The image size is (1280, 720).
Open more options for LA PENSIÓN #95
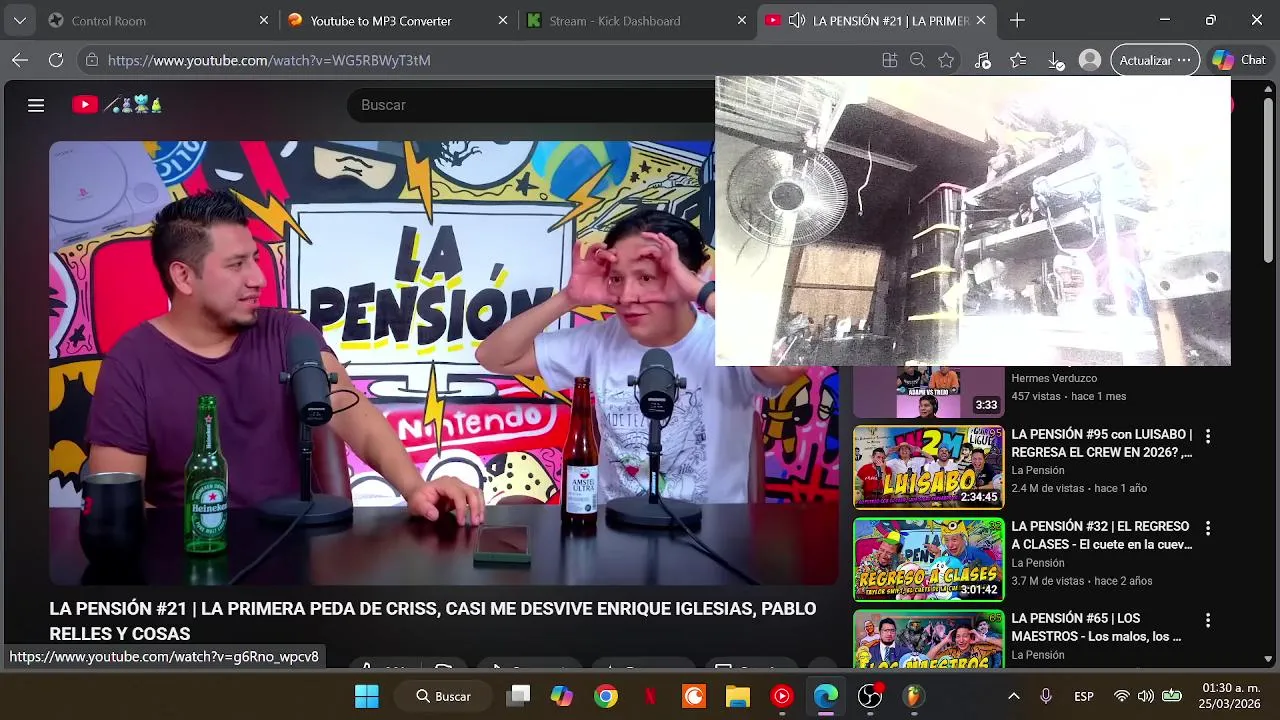click(1208, 436)
